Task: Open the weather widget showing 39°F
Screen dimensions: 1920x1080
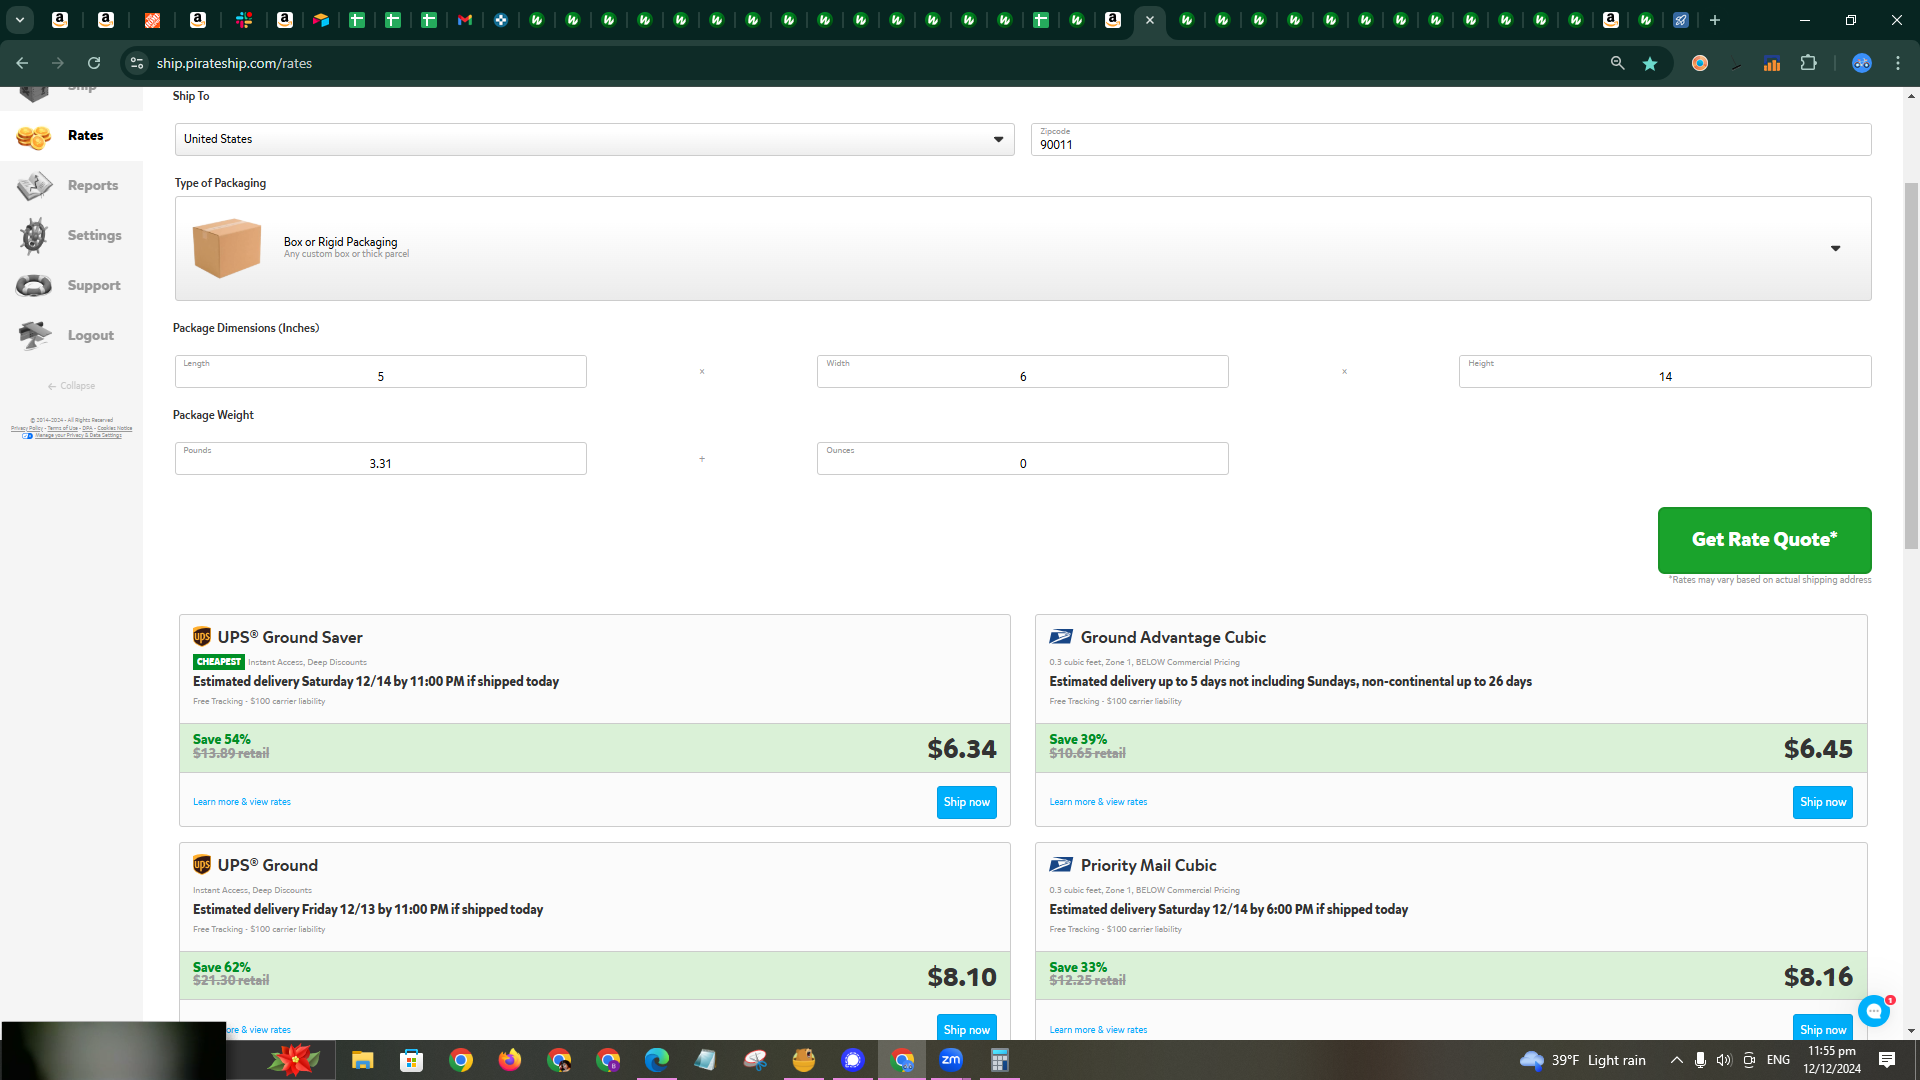Action: [1582, 1060]
